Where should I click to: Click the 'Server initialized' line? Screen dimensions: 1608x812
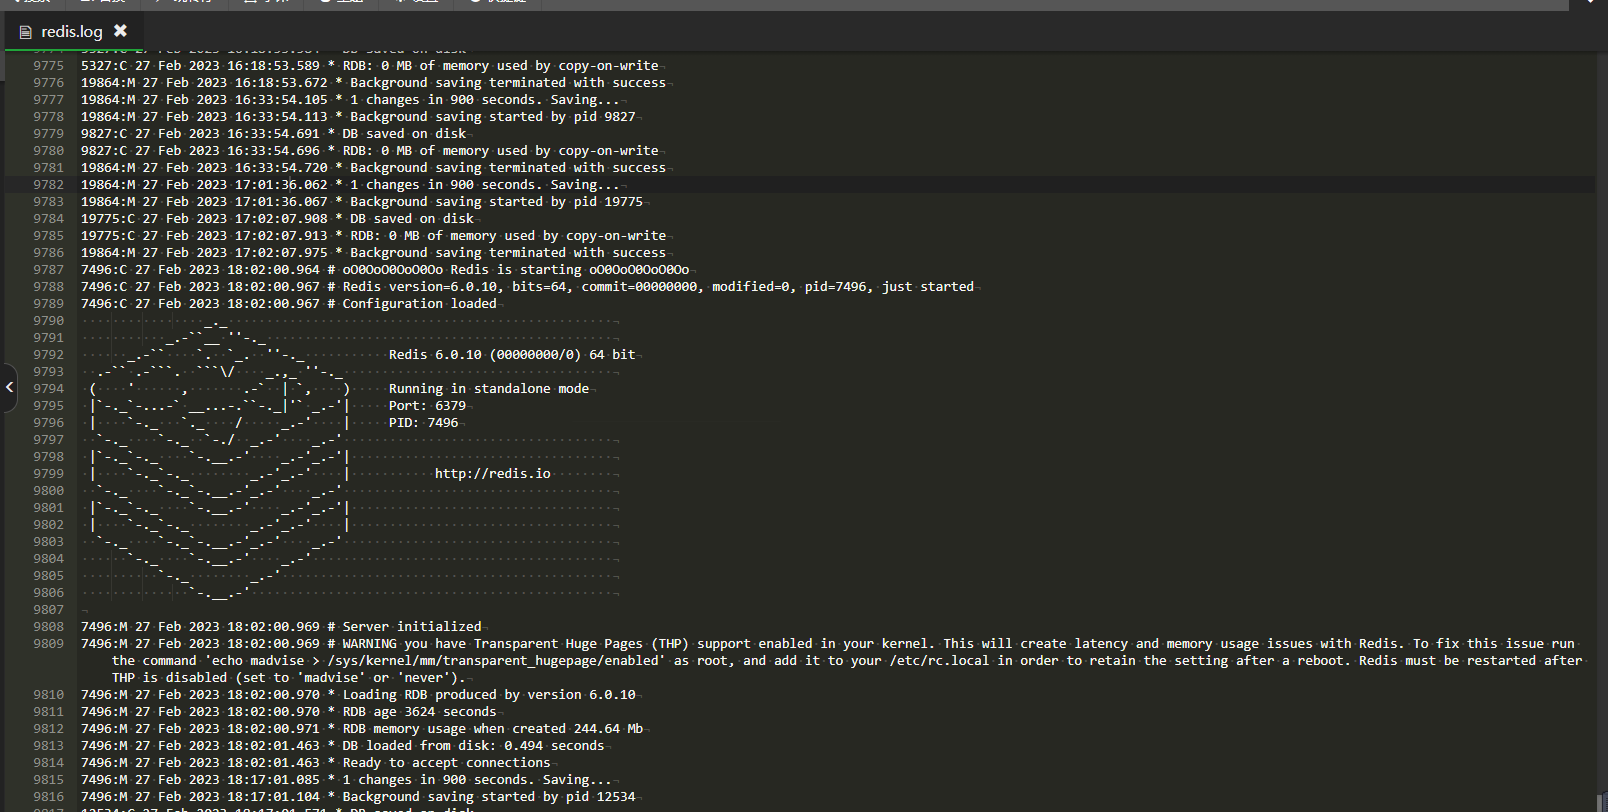(281, 627)
